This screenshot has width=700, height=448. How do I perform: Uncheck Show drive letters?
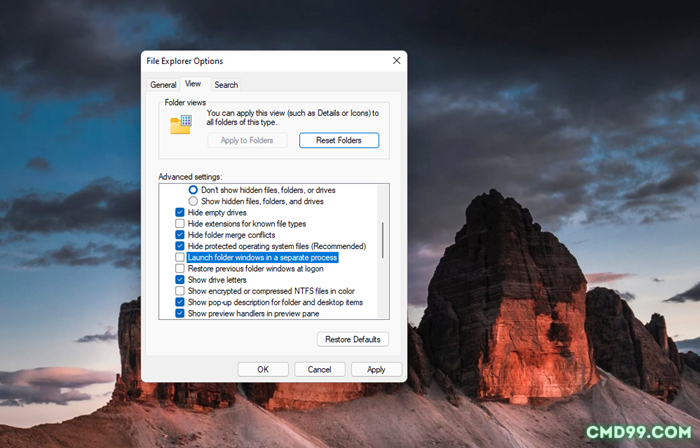tap(179, 280)
